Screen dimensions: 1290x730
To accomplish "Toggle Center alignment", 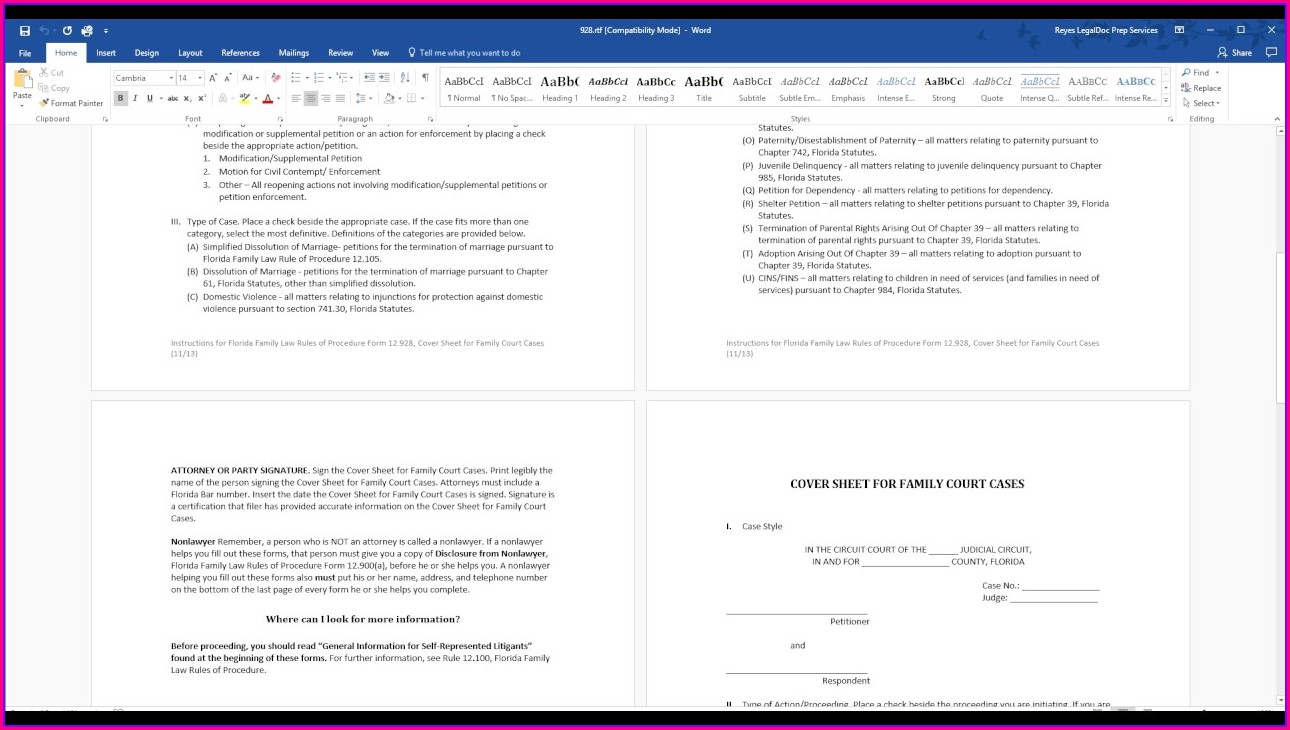I will (x=311, y=98).
